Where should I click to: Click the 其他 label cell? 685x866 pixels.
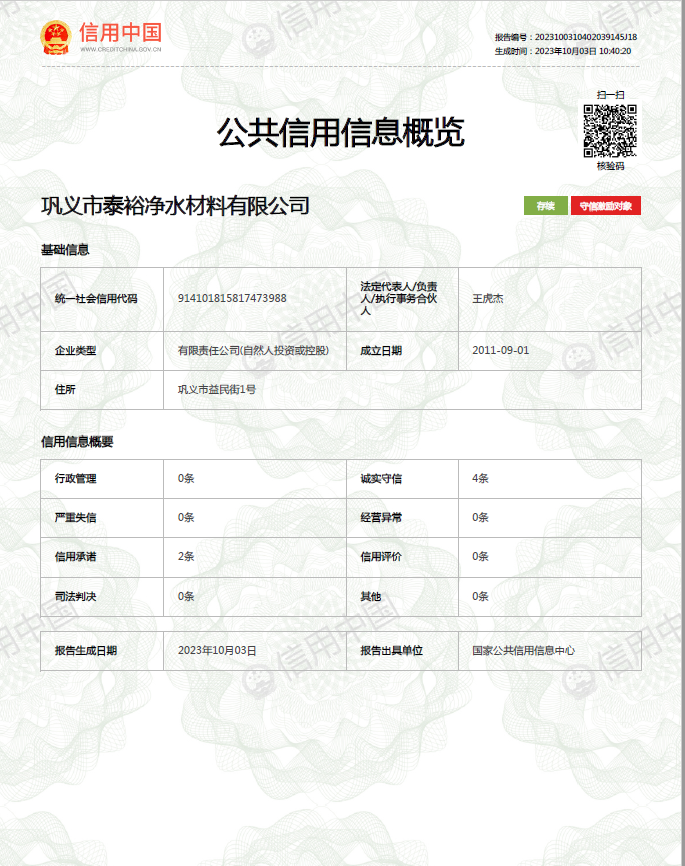(x=402, y=597)
